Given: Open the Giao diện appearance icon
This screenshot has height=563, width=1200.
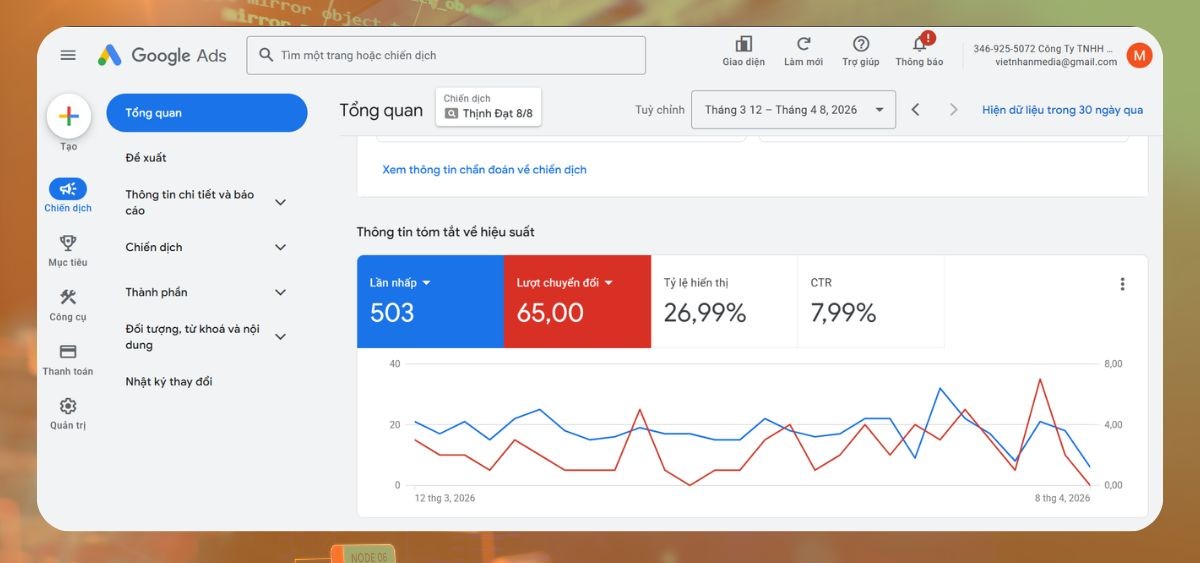Looking at the screenshot, I should pyautogui.click(x=743, y=44).
